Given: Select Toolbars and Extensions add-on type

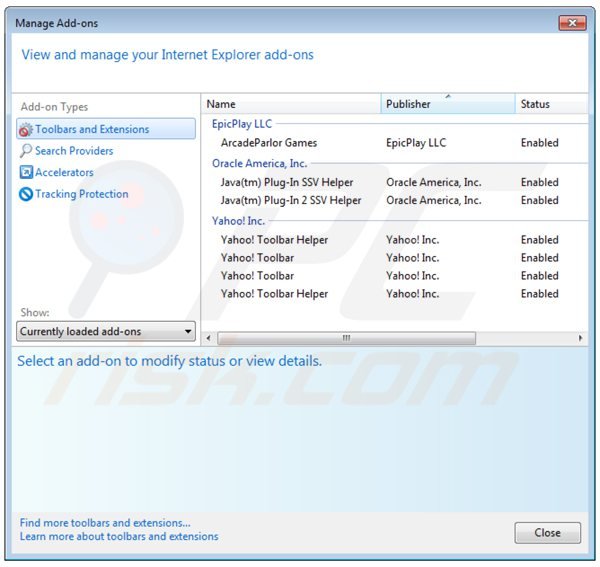Looking at the screenshot, I should tap(106, 129).
